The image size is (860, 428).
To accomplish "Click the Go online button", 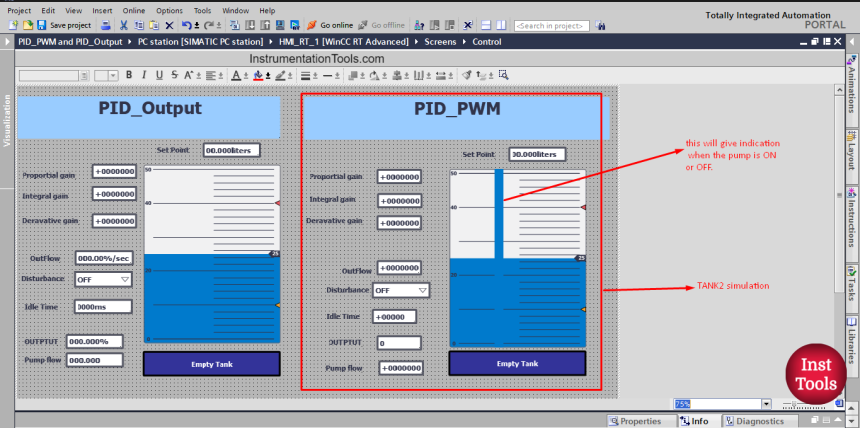I will coord(330,25).
